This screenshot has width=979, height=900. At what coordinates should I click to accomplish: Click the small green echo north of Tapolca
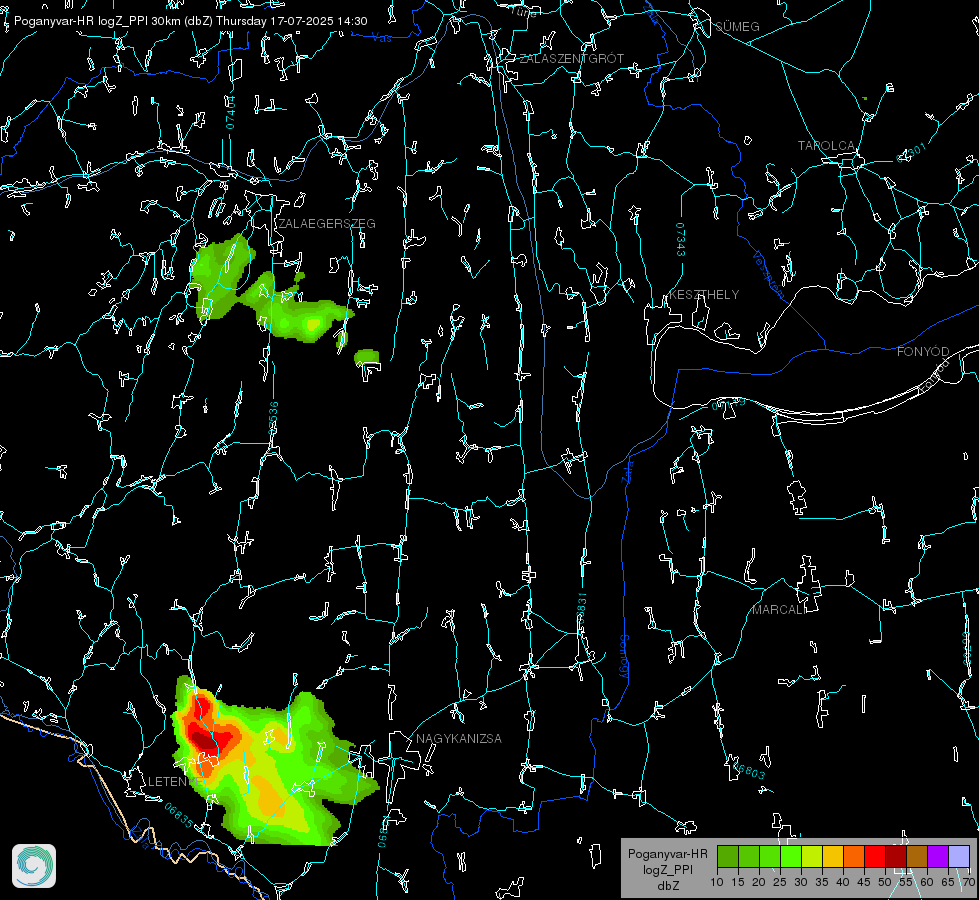[865, 98]
